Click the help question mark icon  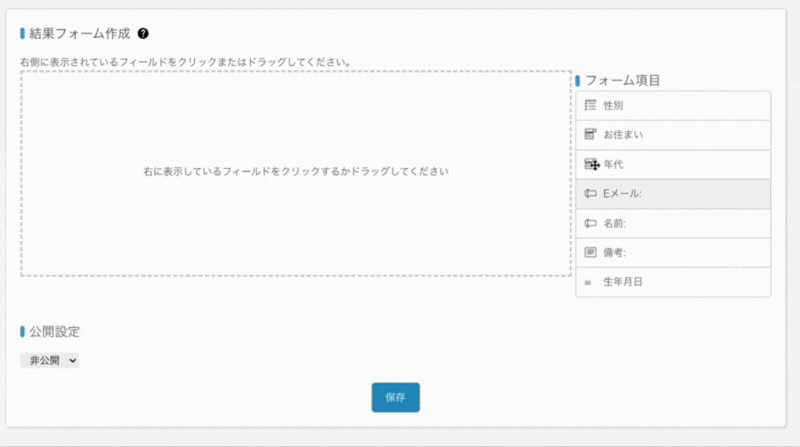143,34
